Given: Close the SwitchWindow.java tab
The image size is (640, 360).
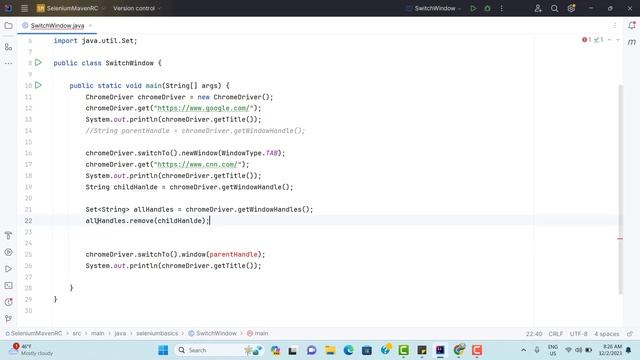Looking at the screenshot, I should click(90, 25).
